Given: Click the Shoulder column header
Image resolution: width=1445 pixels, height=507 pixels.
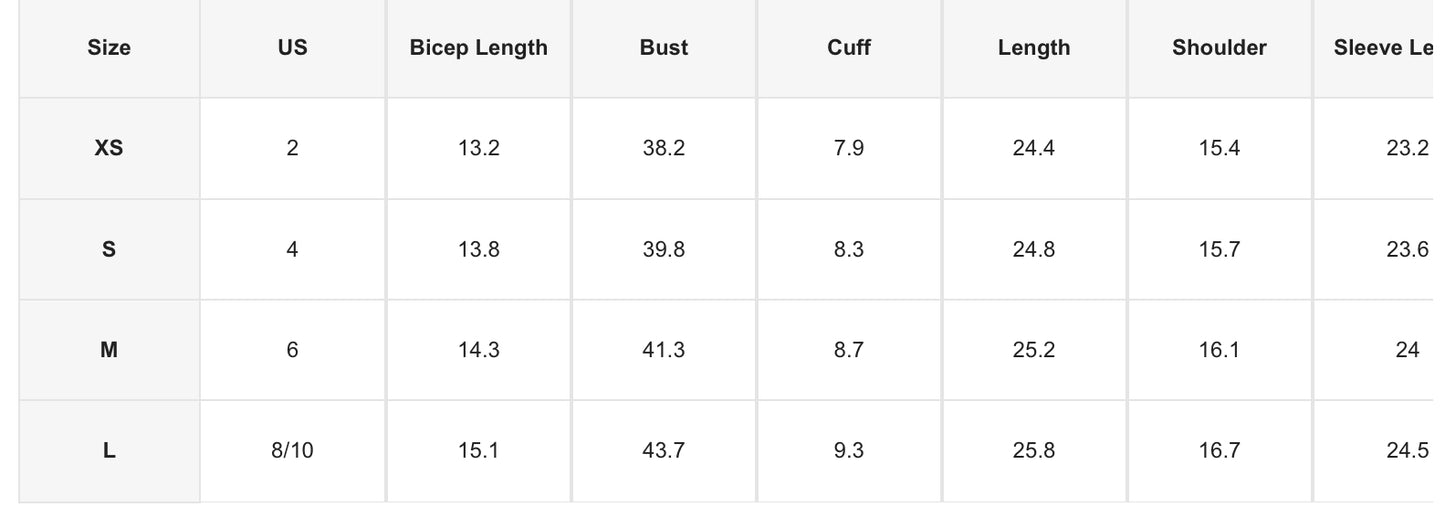Looking at the screenshot, I should pyautogui.click(x=1219, y=47).
